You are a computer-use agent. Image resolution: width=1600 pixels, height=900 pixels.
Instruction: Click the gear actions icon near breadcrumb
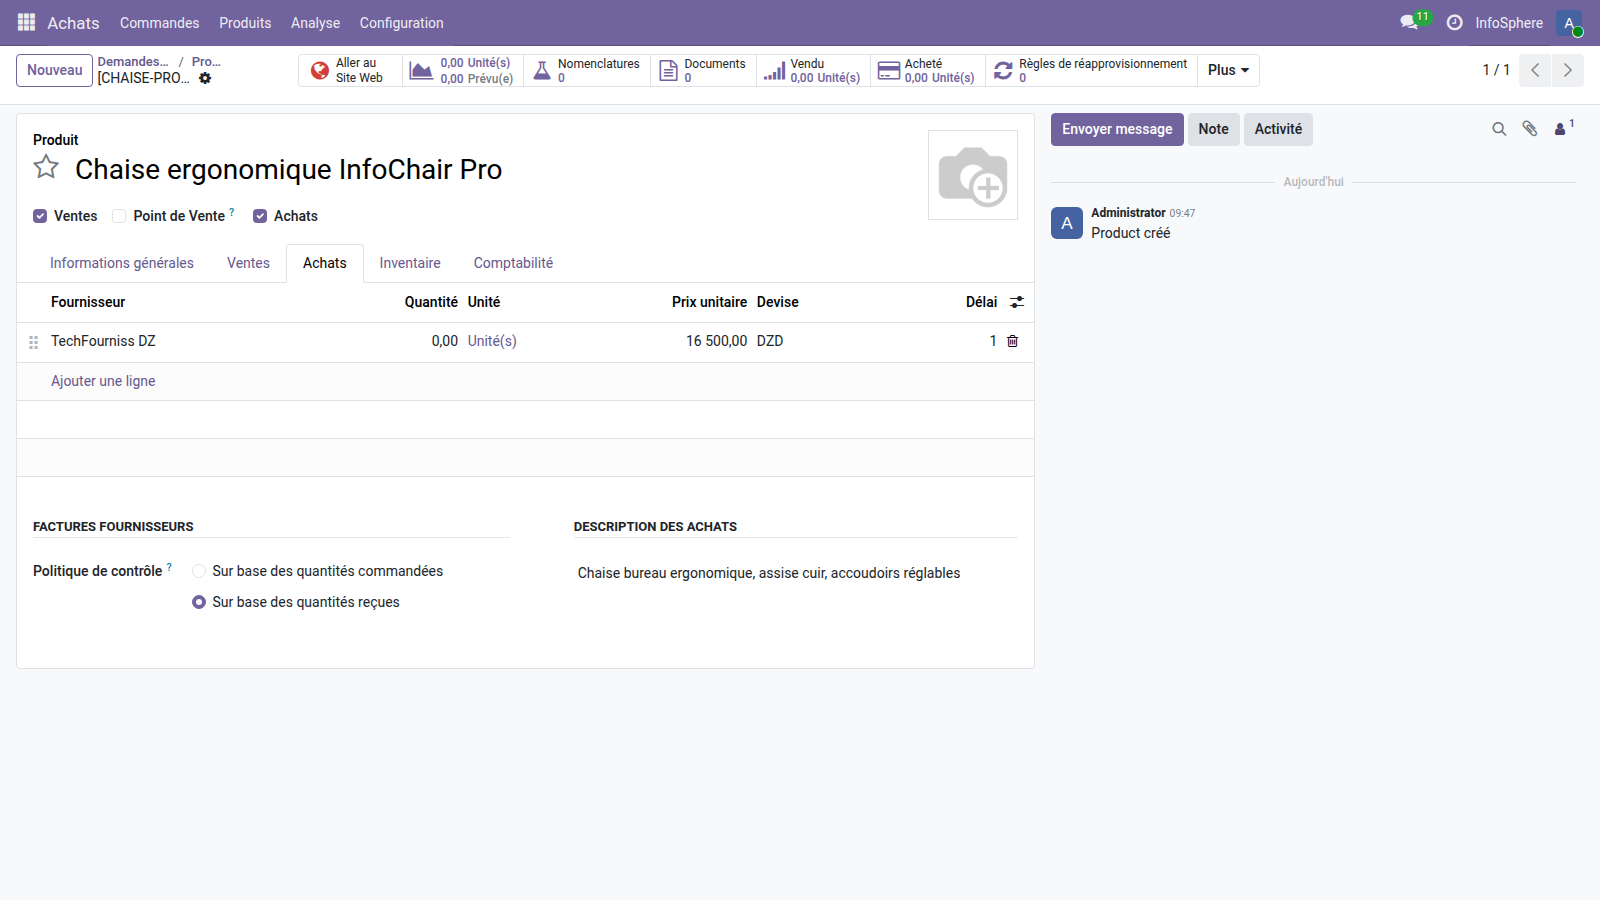(205, 78)
